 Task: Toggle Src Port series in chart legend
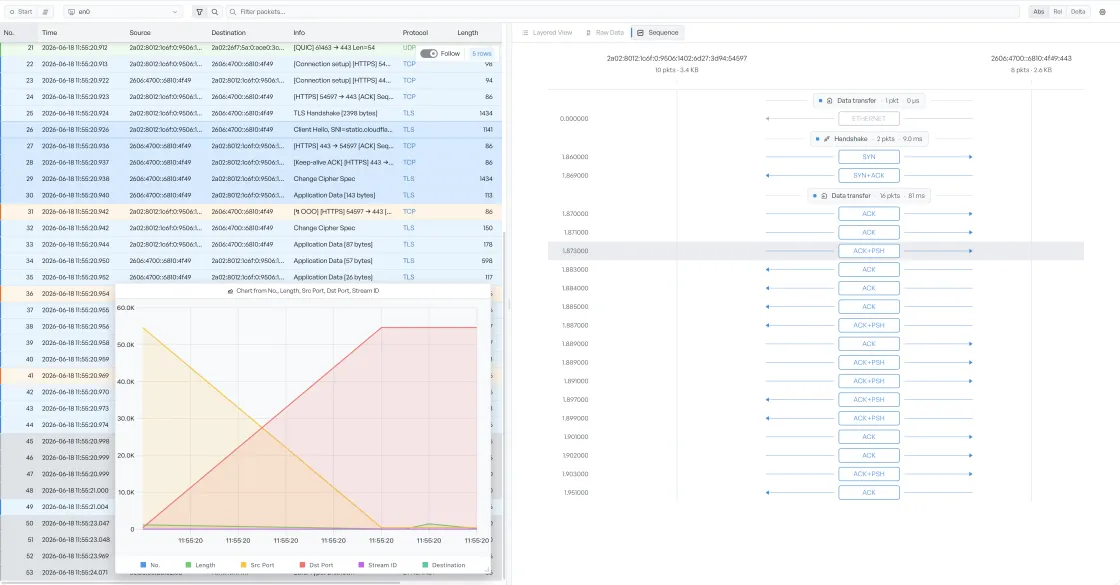pos(257,565)
